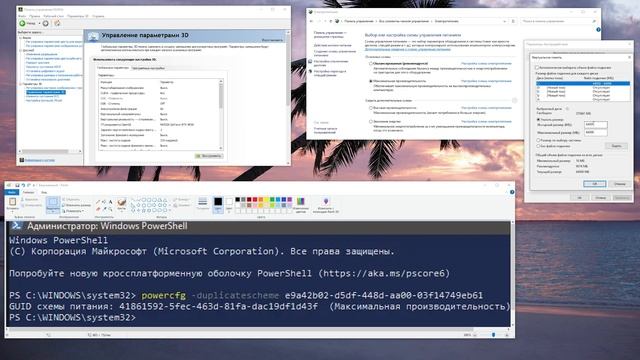Click maximum size field in Virtual Memory

[x=596, y=132]
